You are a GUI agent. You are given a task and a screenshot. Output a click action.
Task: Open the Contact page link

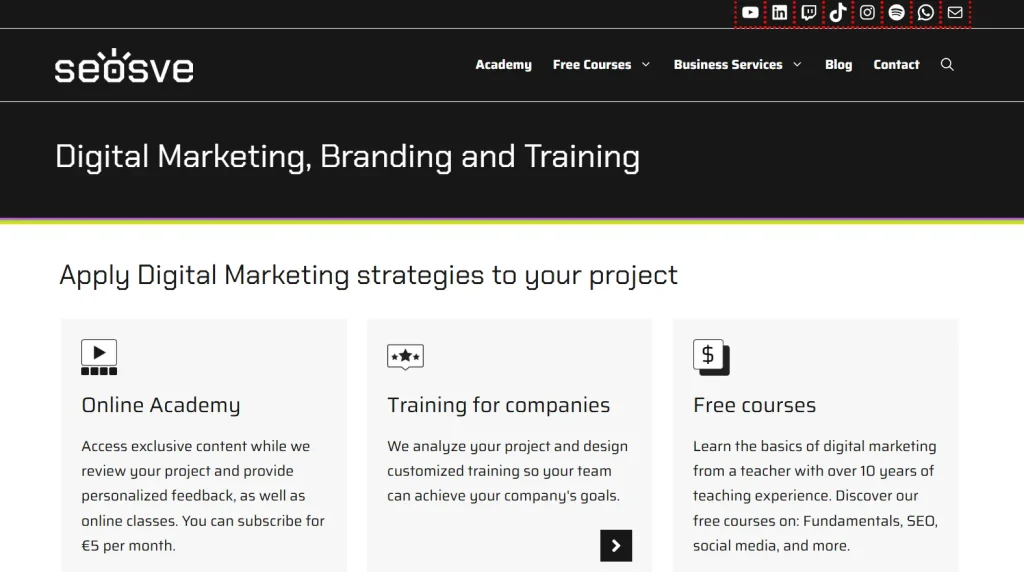pos(896,65)
